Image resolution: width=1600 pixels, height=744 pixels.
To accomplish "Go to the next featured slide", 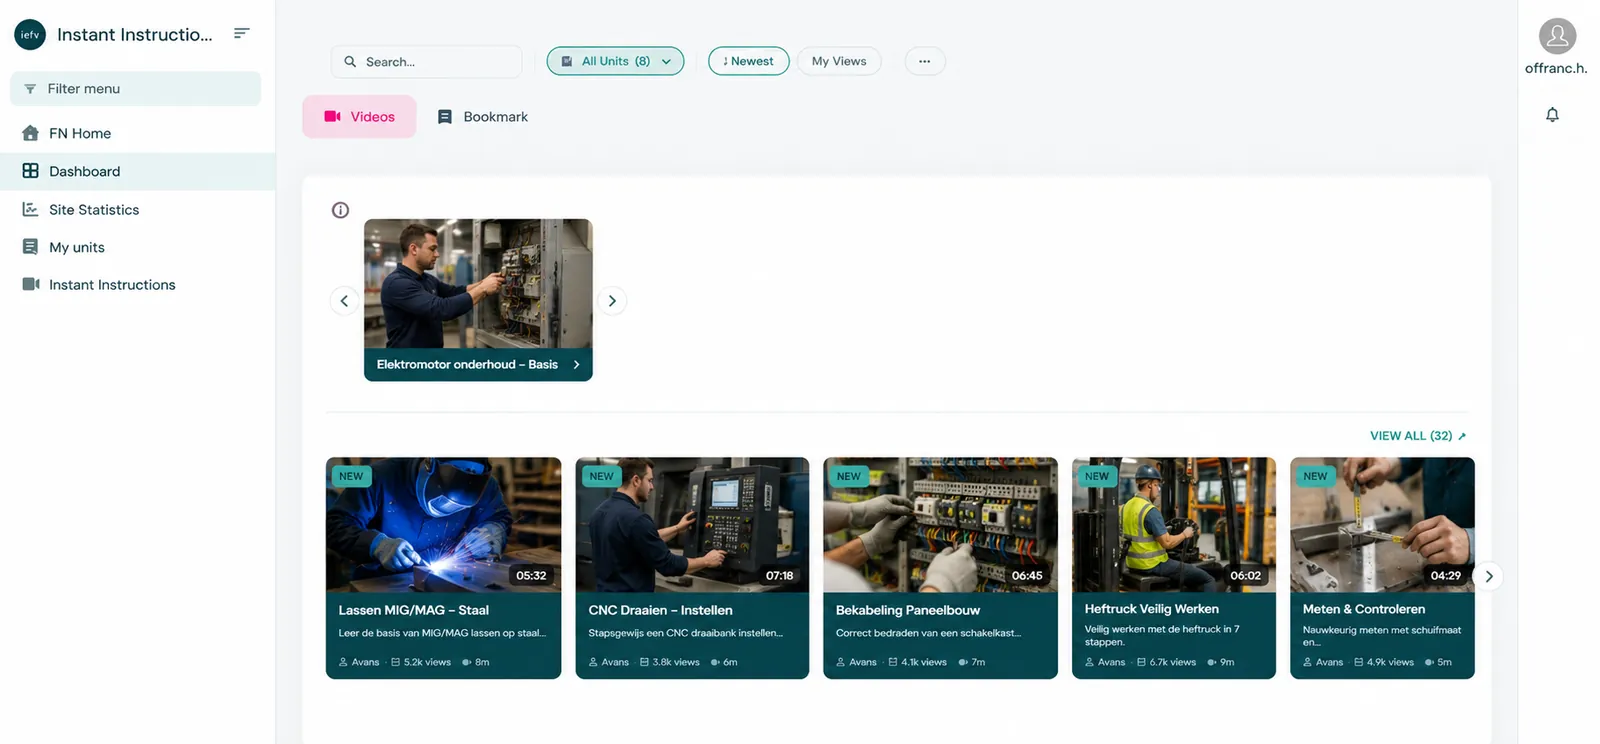I will coord(612,300).
